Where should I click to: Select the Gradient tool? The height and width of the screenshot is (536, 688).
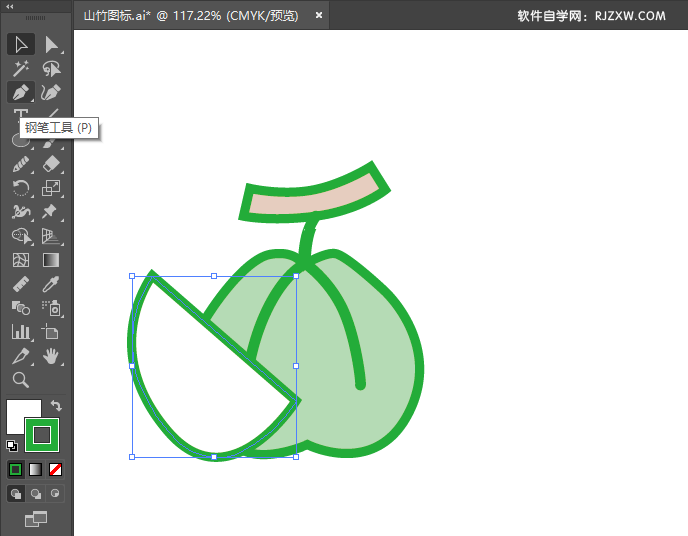(51, 260)
